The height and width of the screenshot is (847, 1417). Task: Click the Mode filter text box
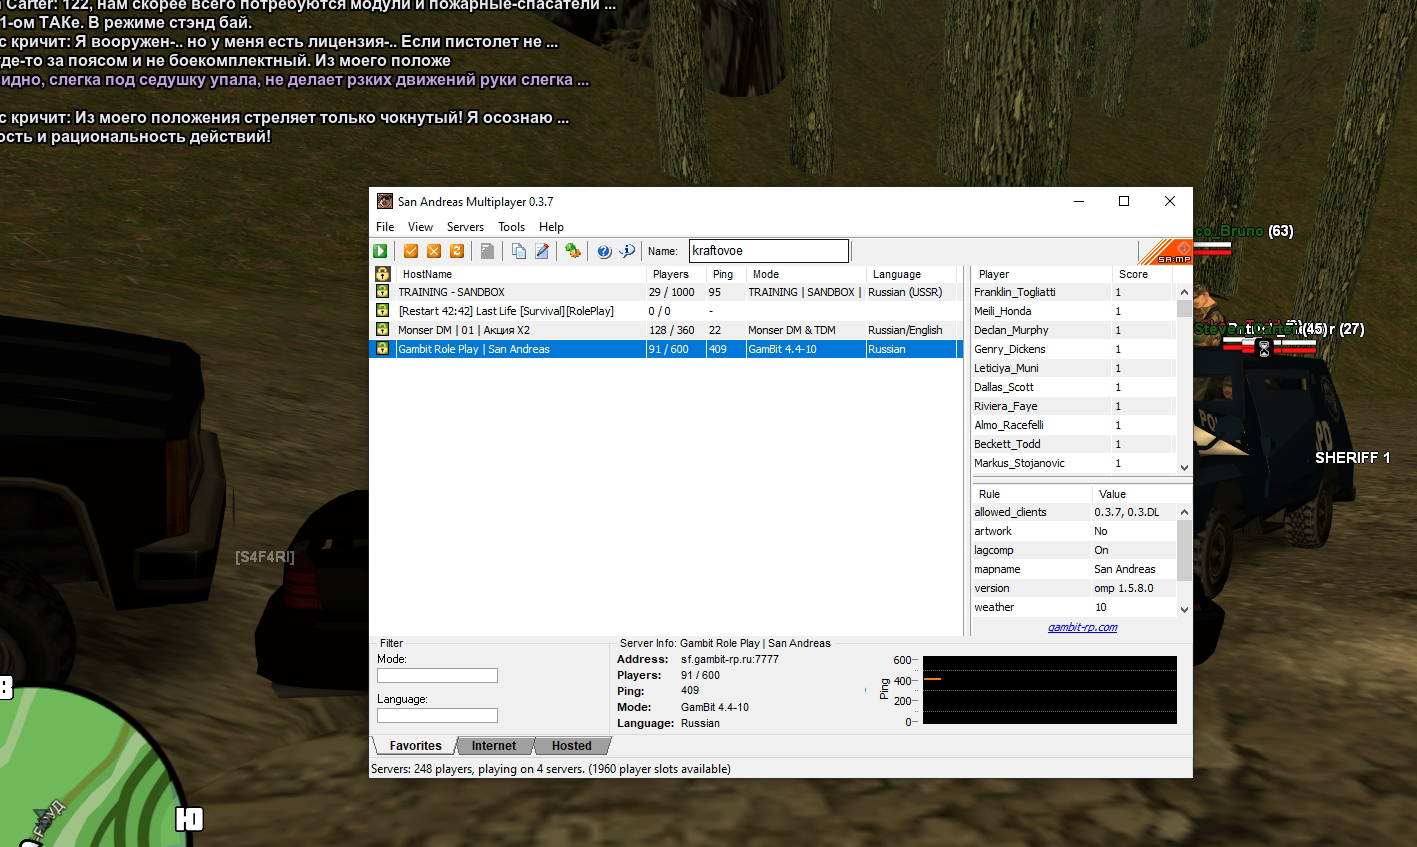coord(437,676)
